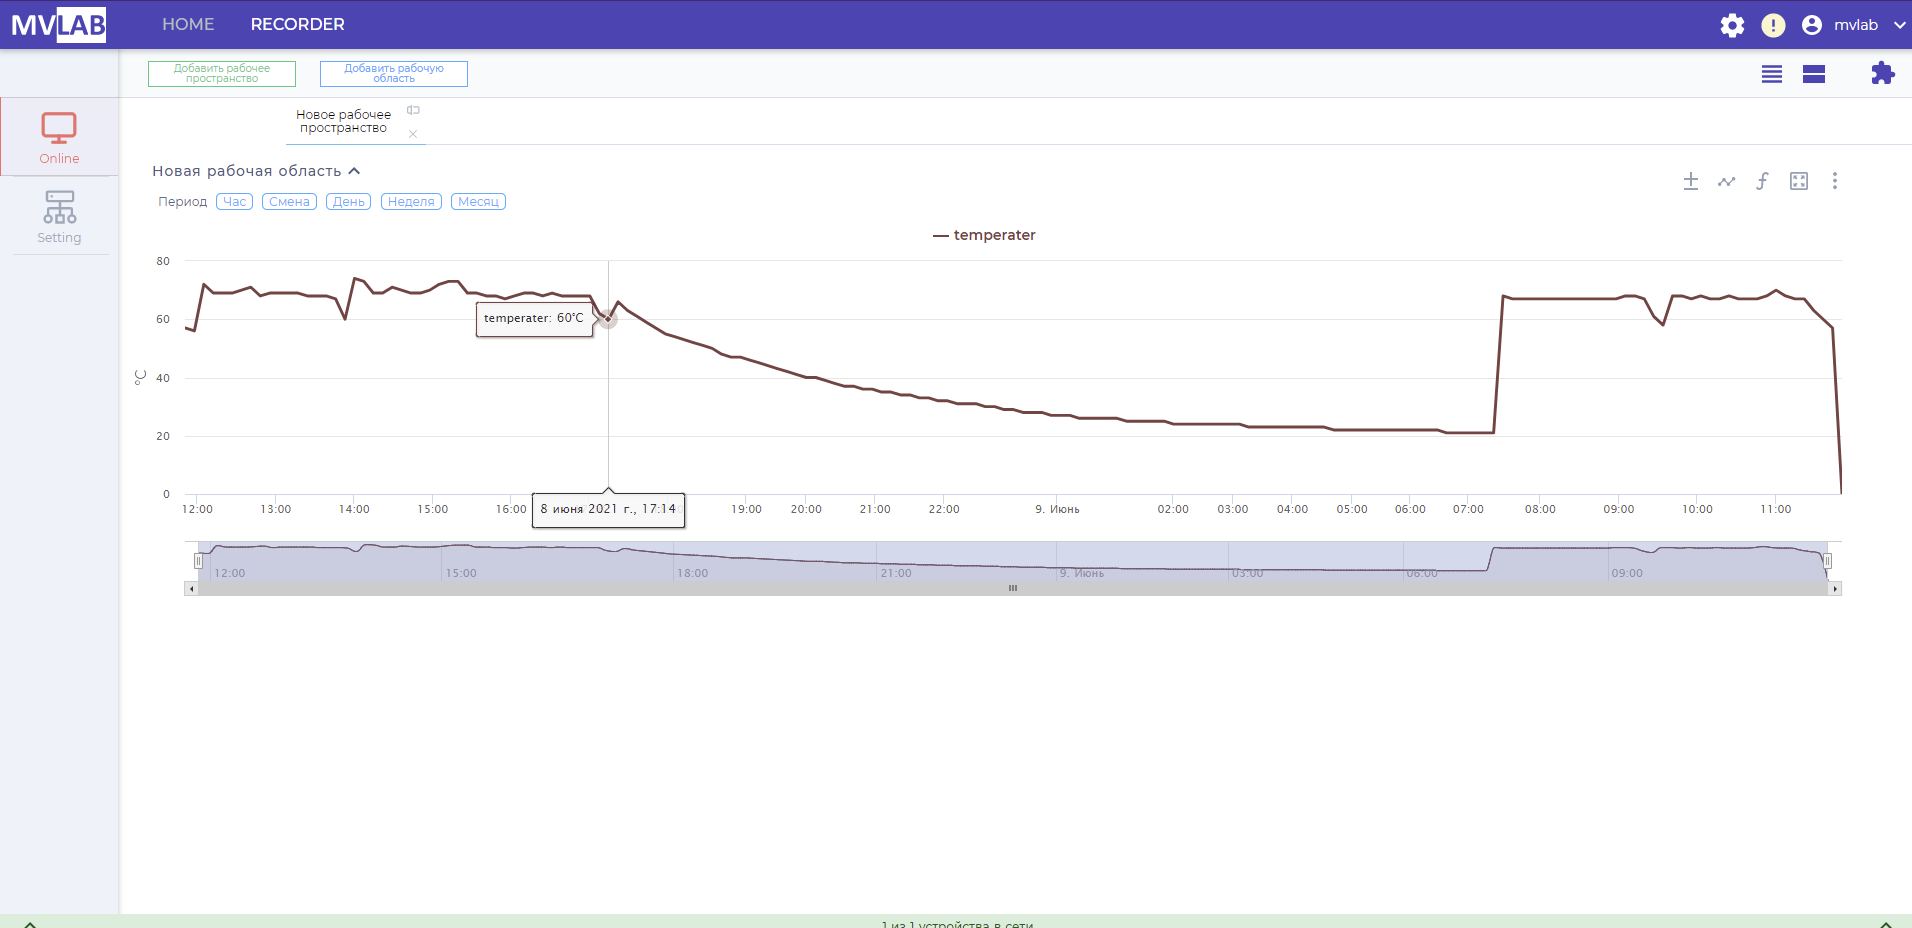Viewport: 1912px width, 928px height.
Task: Click the yellow alert notification icon
Action: pyautogui.click(x=1773, y=25)
